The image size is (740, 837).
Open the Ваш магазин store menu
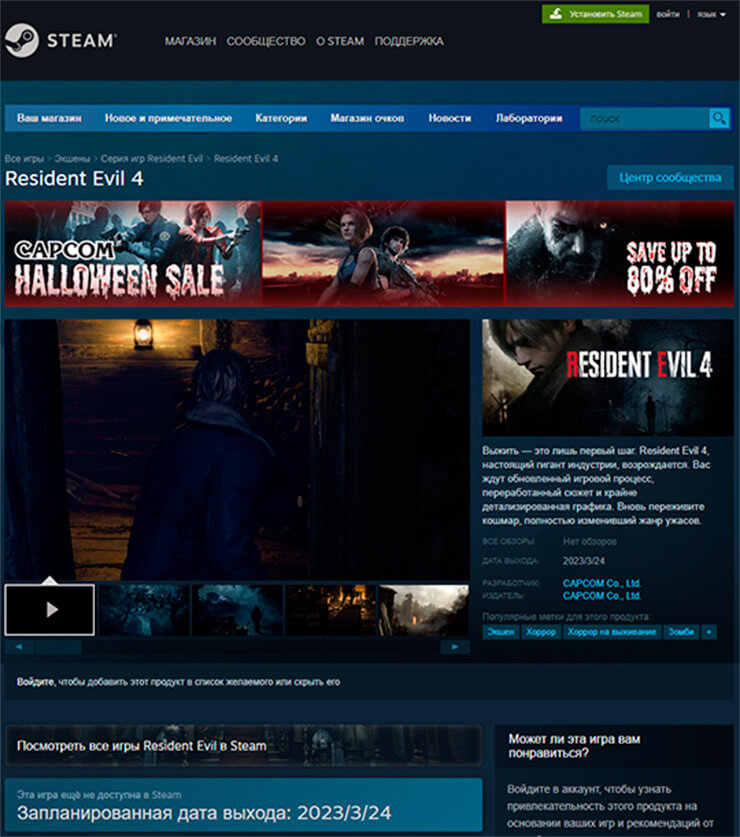pos(49,118)
